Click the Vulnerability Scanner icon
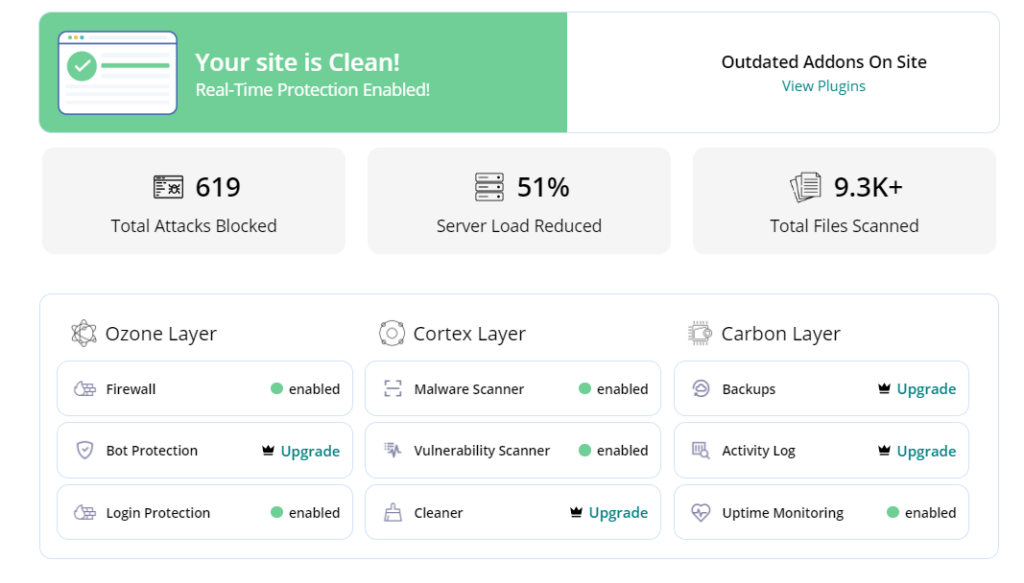This screenshot has height=583, width=1024. click(x=392, y=450)
